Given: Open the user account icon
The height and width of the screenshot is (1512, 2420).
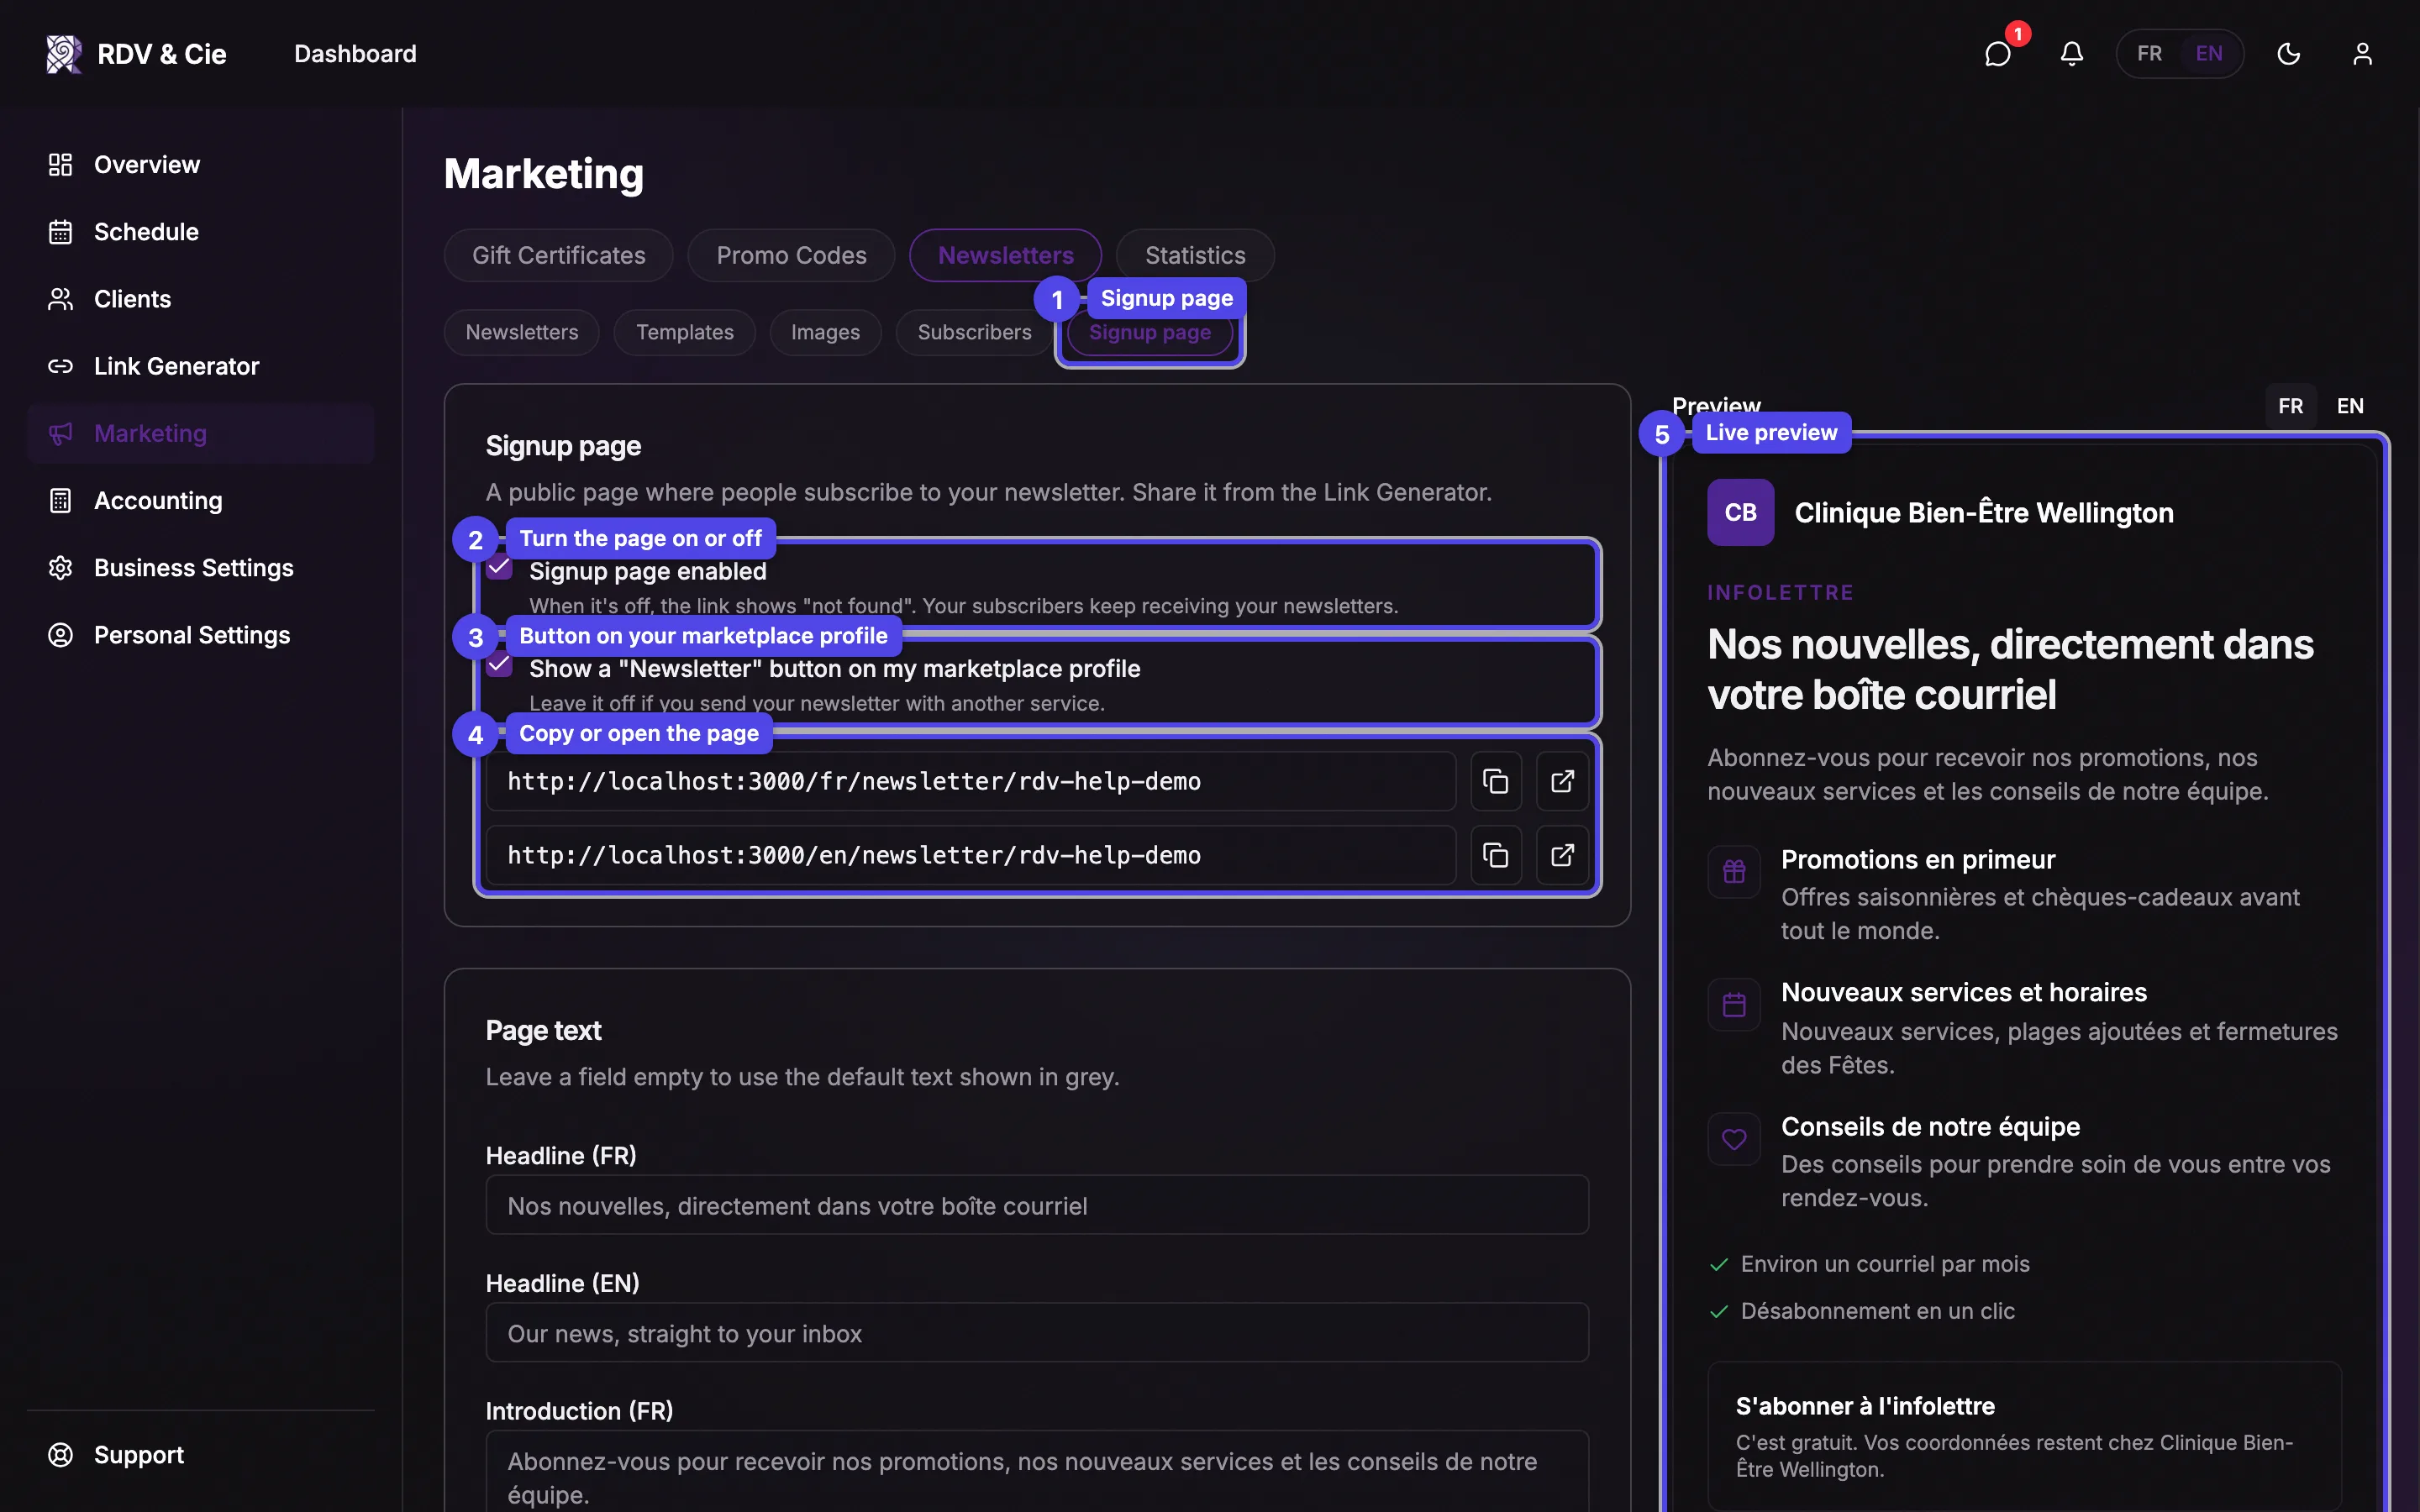Looking at the screenshot, I should [2362, 54].
